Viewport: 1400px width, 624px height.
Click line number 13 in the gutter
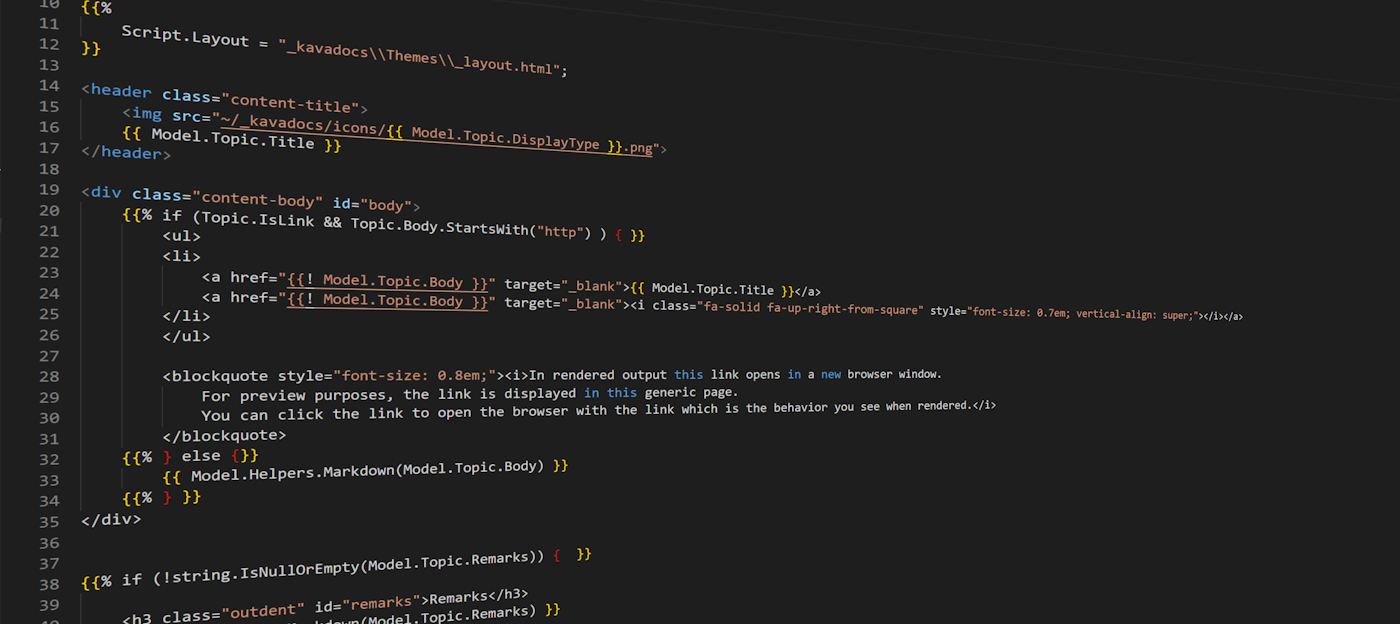(48, 65)
